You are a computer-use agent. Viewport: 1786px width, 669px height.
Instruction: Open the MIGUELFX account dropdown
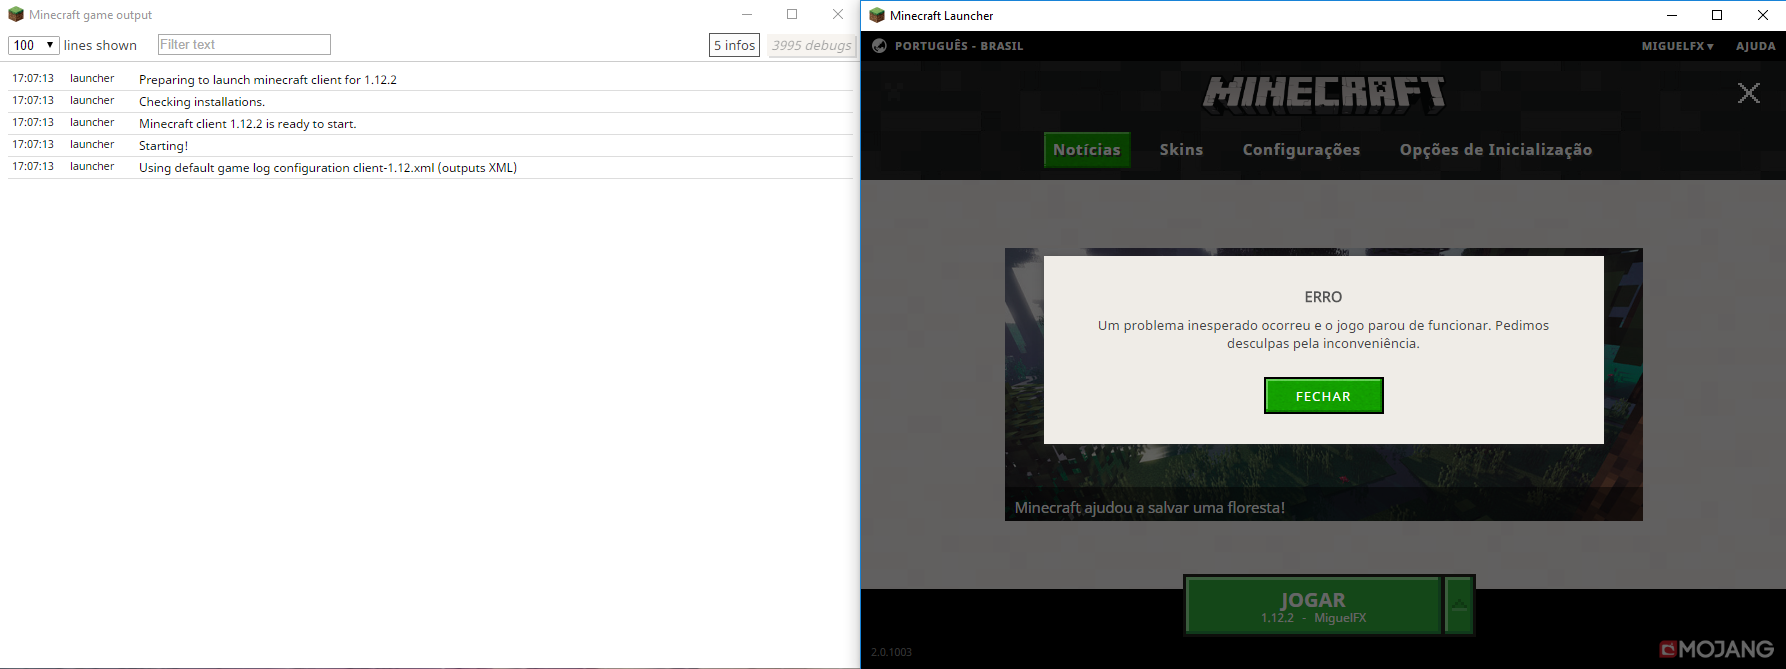[x=1677, y=46]
